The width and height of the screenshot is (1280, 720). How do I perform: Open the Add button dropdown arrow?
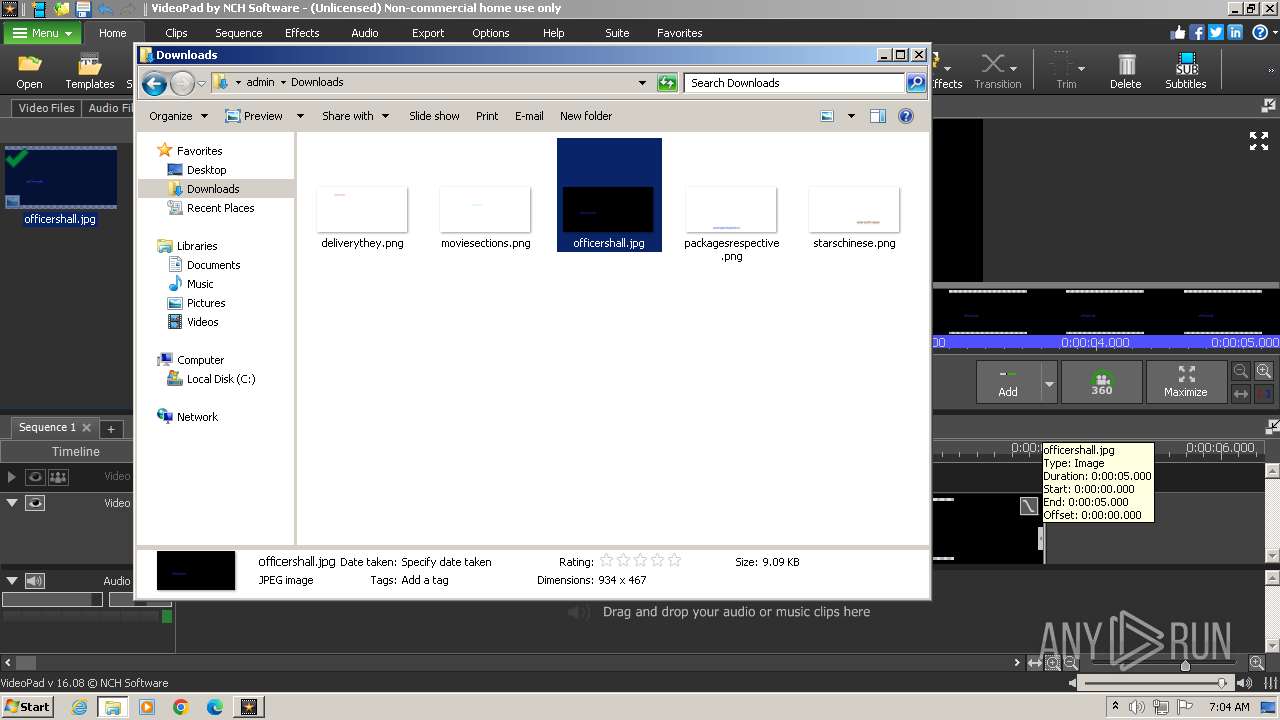pyautogui.click(x=1049, y=382)
